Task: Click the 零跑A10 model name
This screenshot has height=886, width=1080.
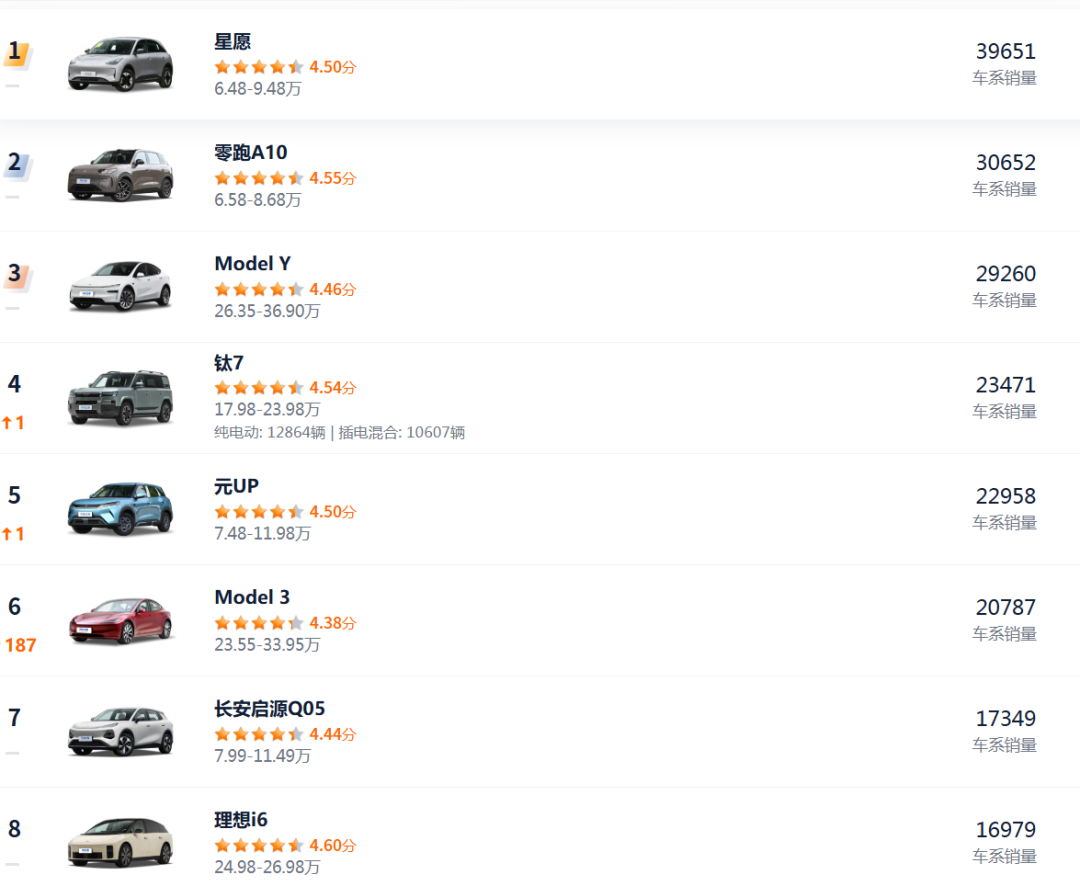Action: click(x=251, y=152)
